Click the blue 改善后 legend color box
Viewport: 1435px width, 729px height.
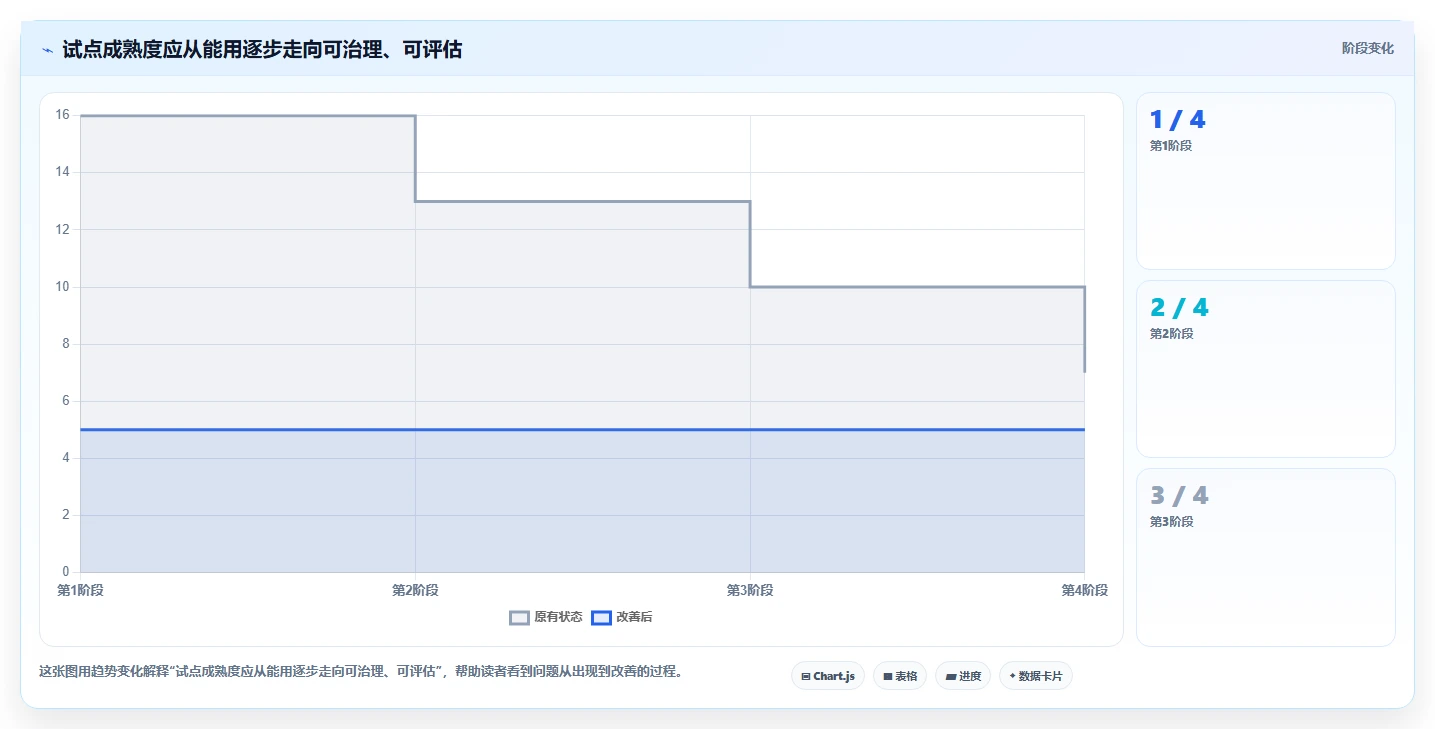(x=601, y=617)
